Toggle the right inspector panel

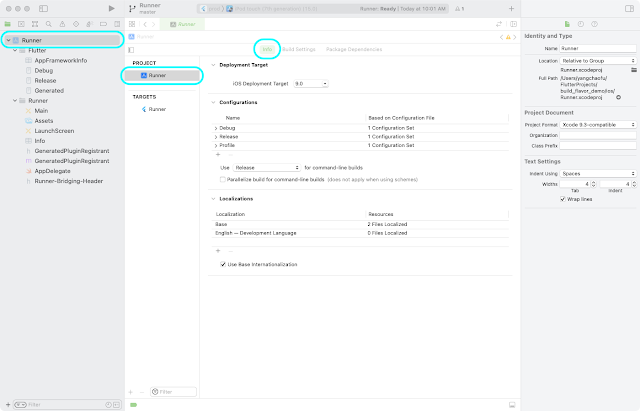point(629,9)
